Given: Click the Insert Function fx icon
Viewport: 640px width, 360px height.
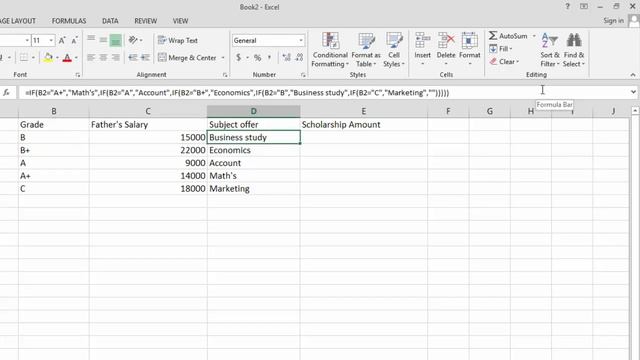Looking at the screenshot, I should [x=6, y=93].
